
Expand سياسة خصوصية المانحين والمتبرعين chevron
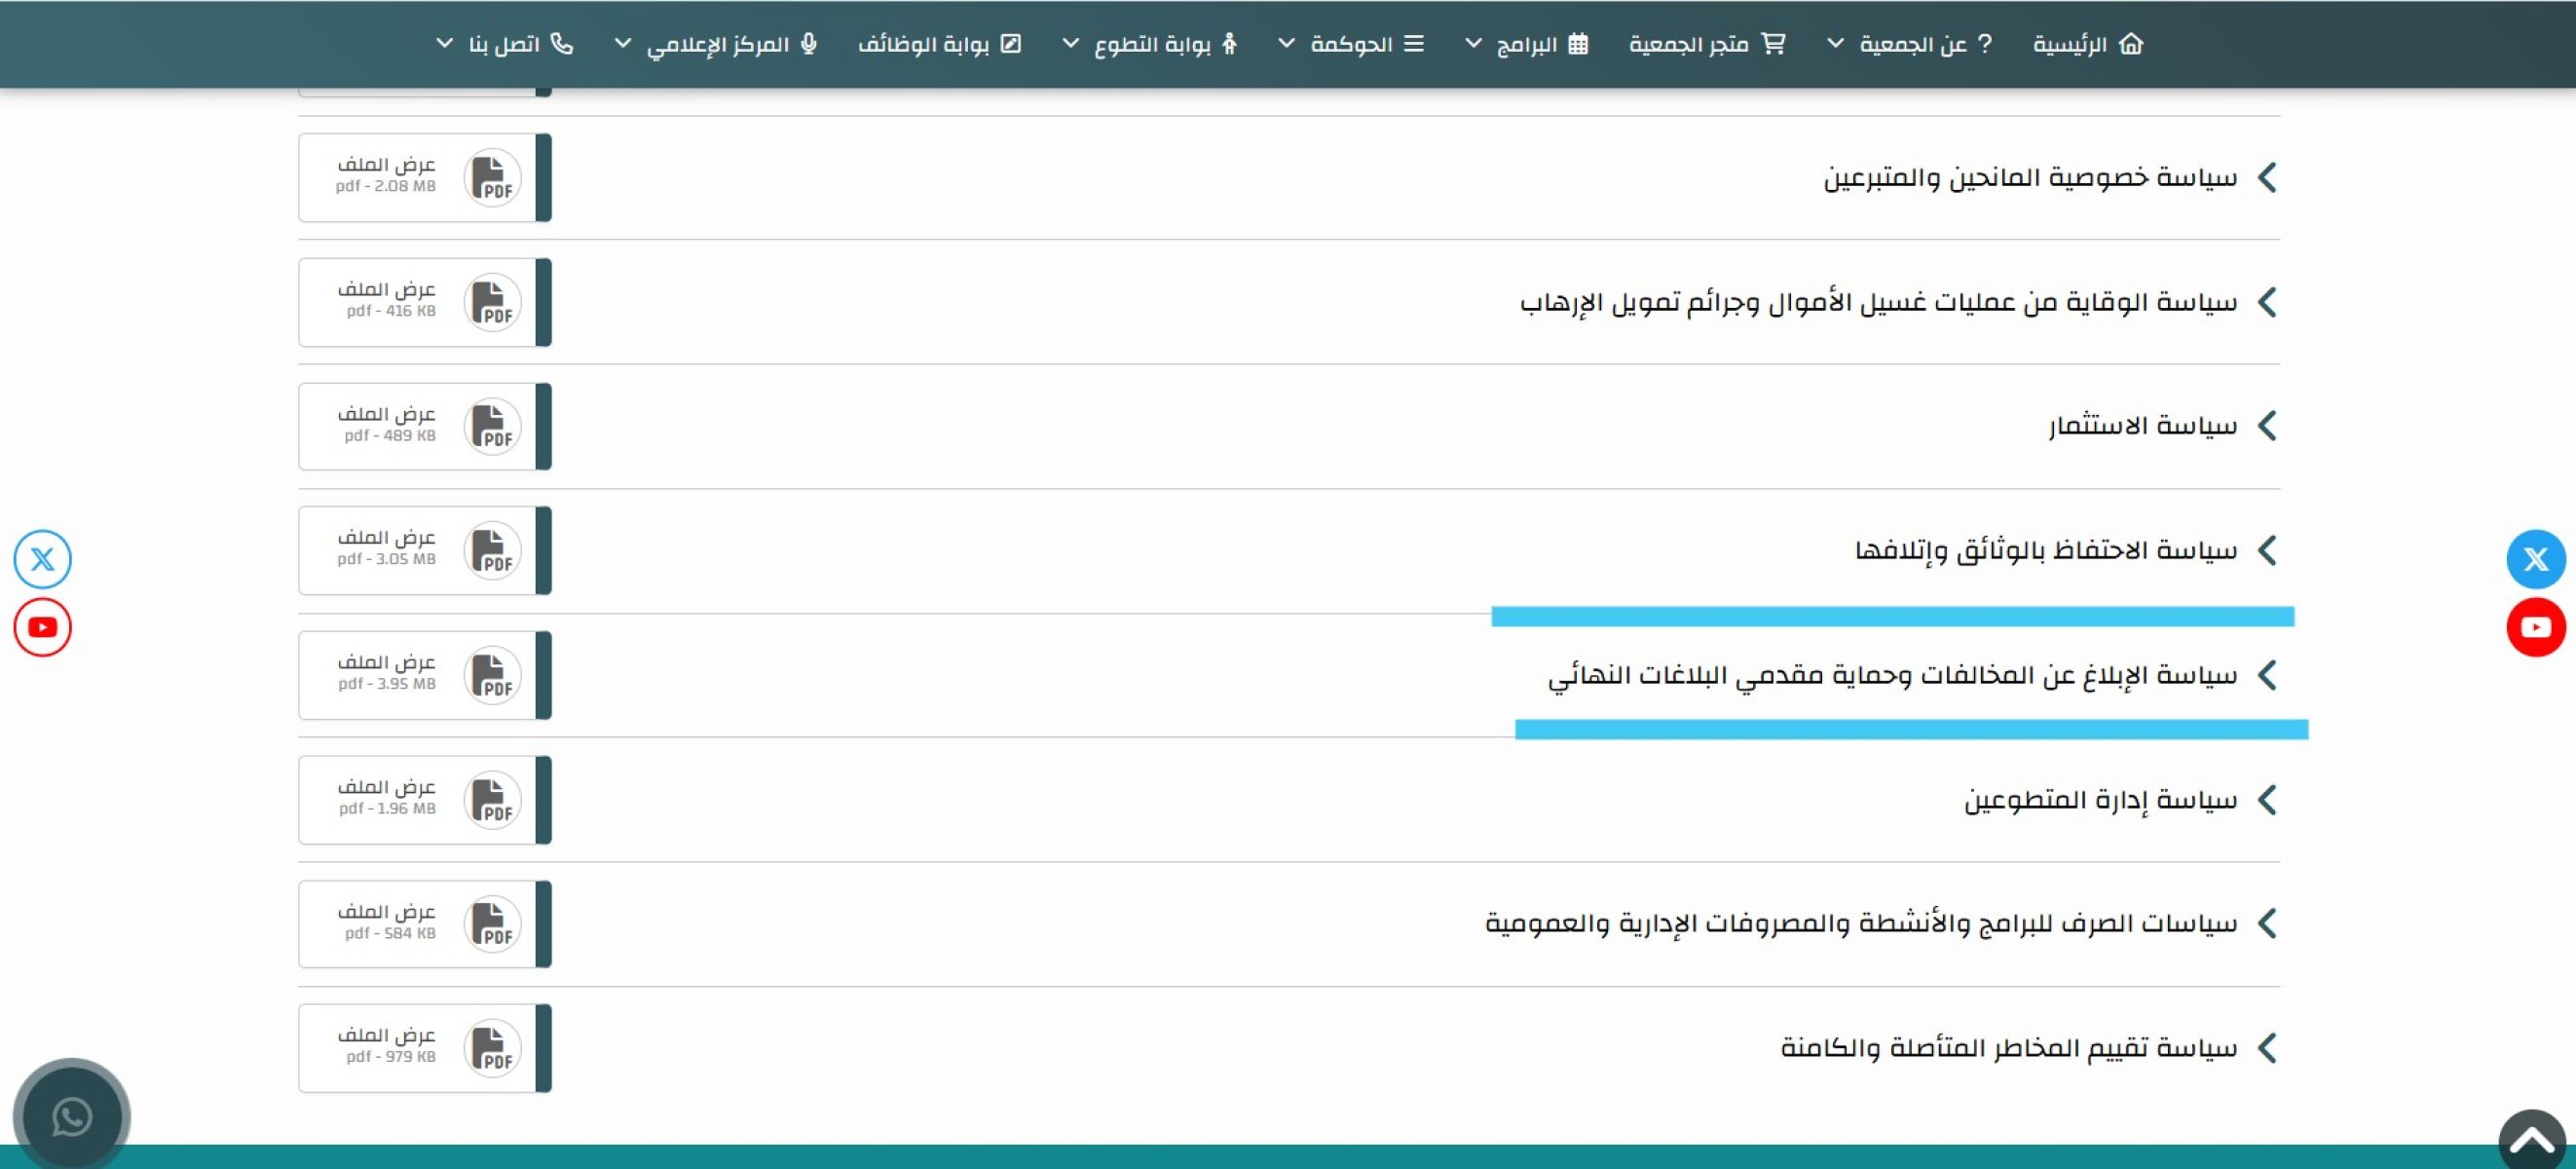click(x=2267, y=178)
